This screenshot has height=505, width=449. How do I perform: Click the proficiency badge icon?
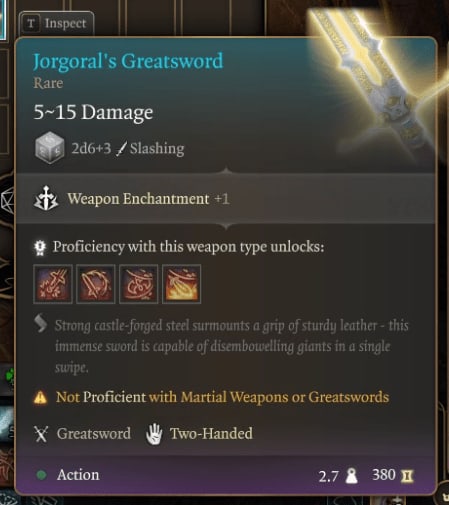click(x=40, y=248)
